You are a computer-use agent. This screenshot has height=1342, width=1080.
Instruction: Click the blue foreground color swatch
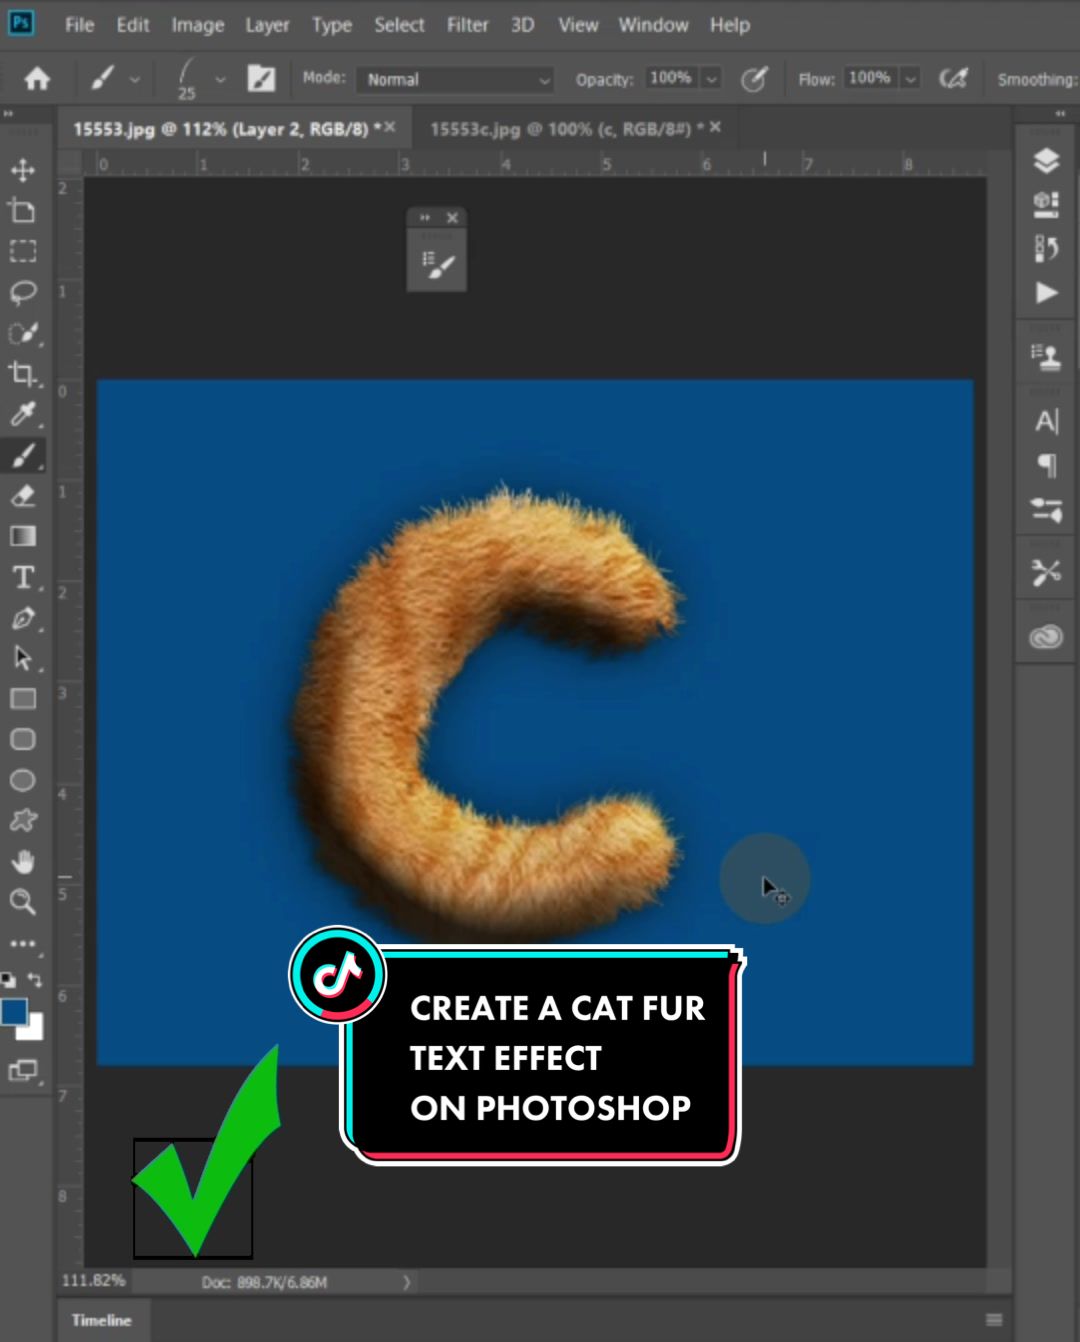(x=14, y=1012)
